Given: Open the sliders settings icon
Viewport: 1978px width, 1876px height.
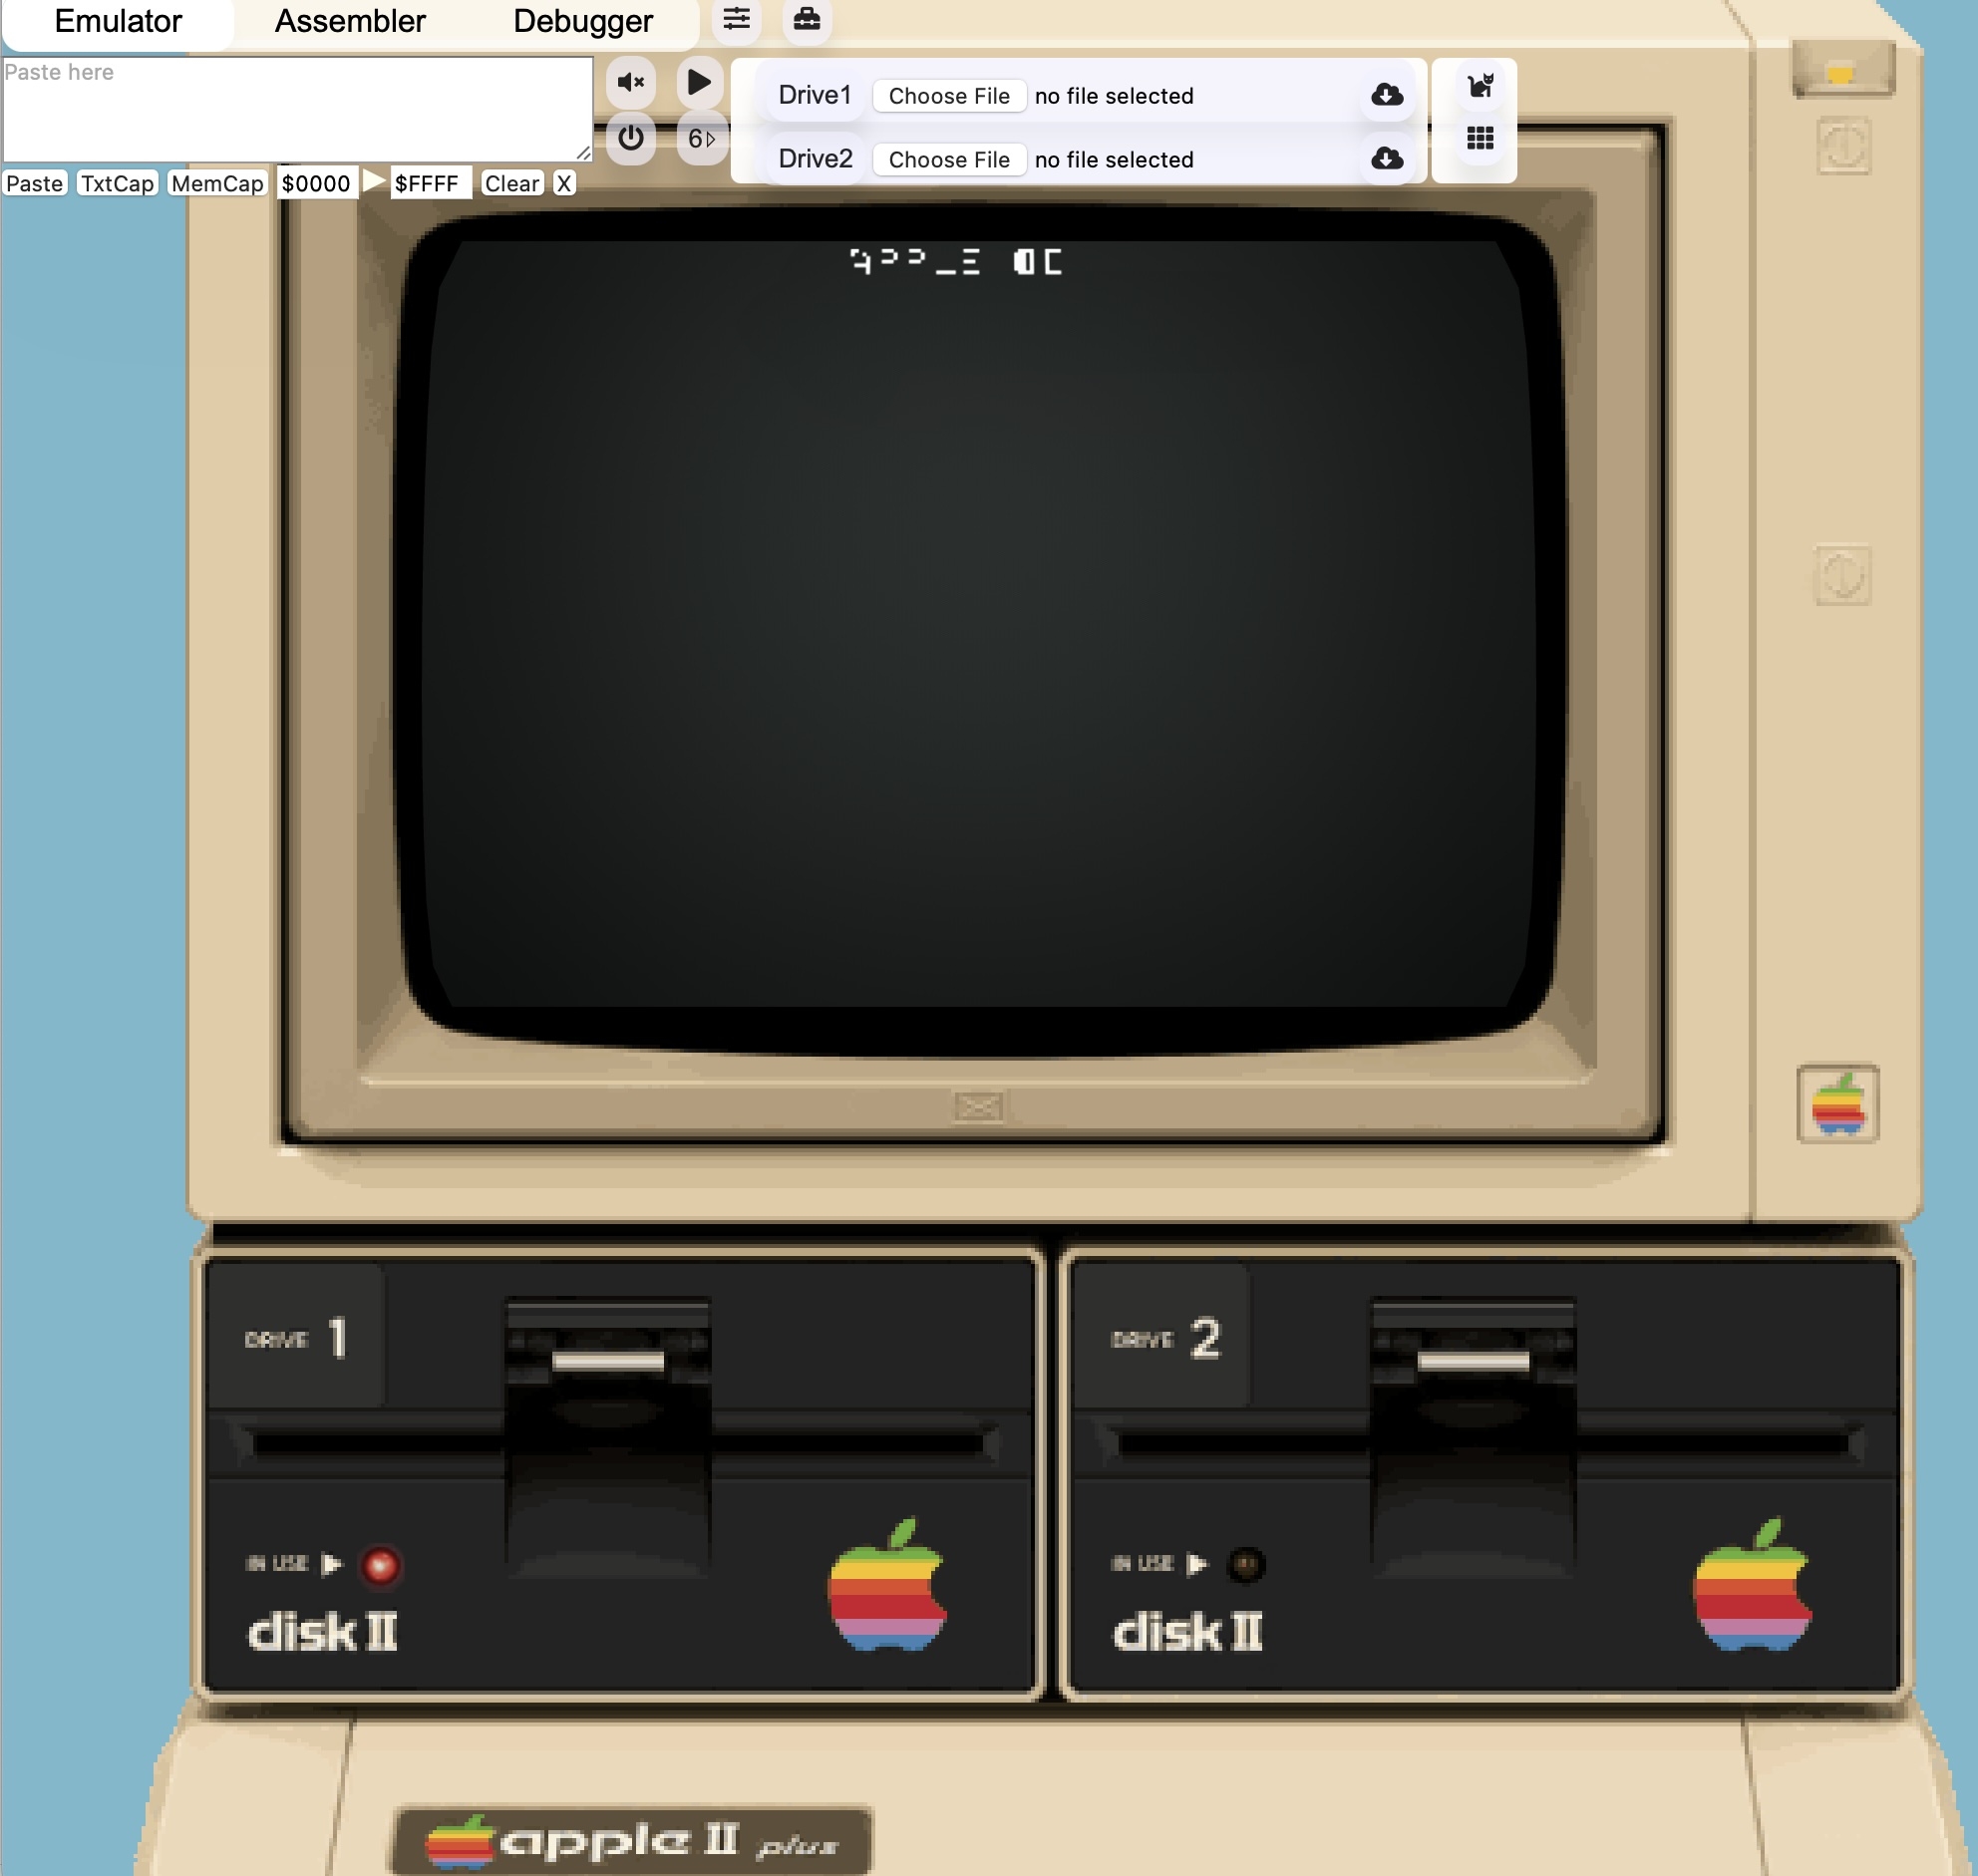Looking at the screenshot, I should [737, 19].
